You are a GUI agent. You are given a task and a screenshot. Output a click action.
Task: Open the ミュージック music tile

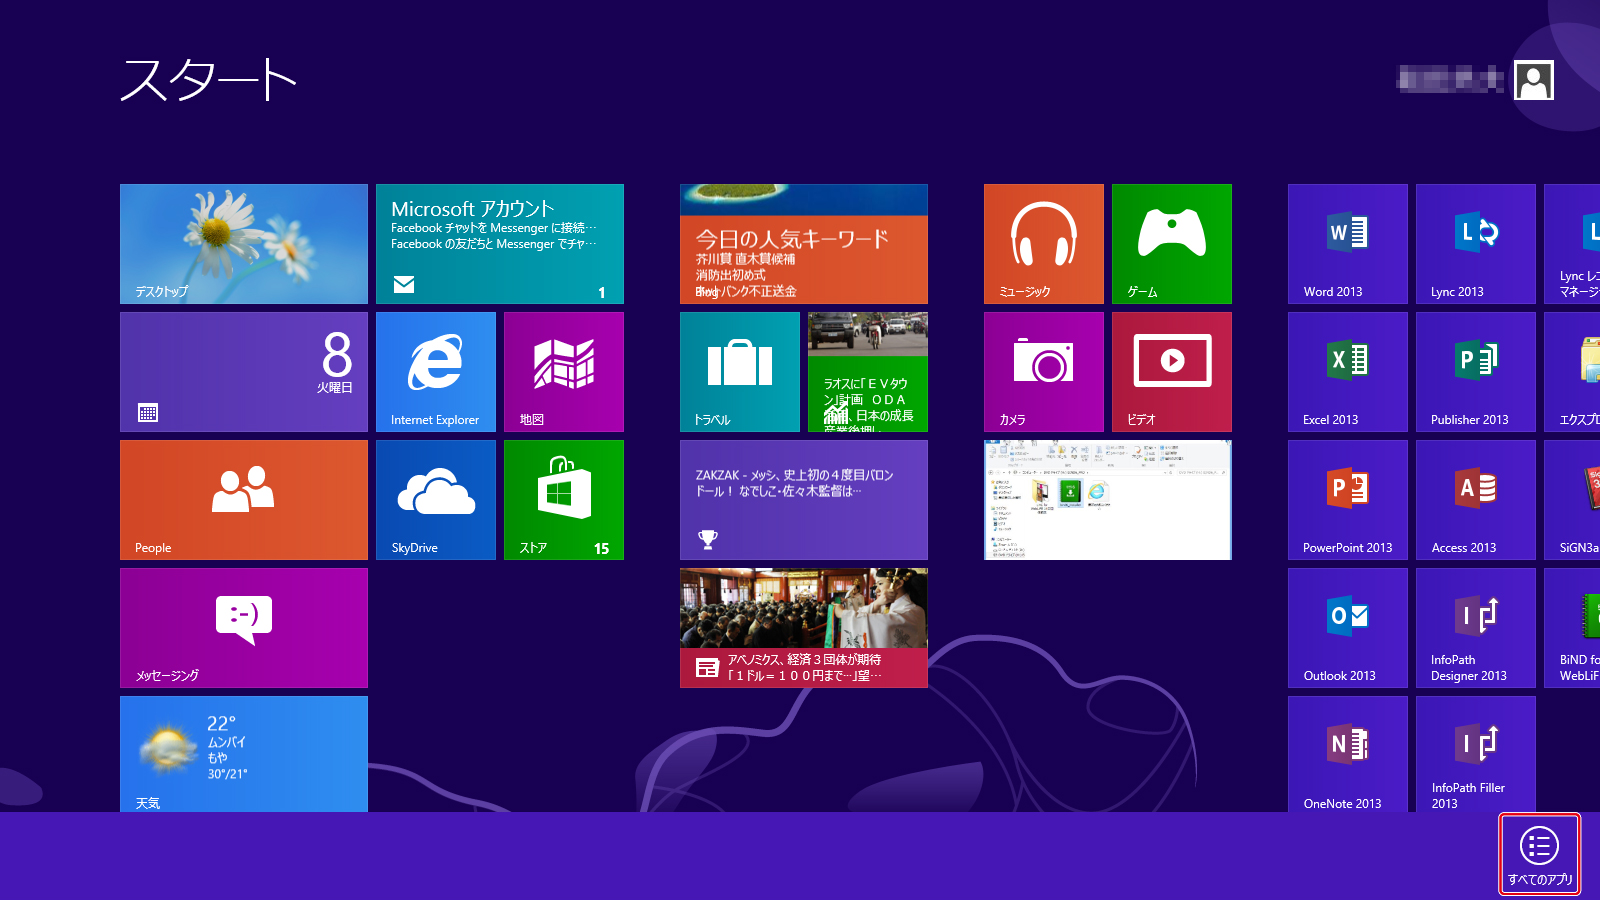(x=1044, y=244)
